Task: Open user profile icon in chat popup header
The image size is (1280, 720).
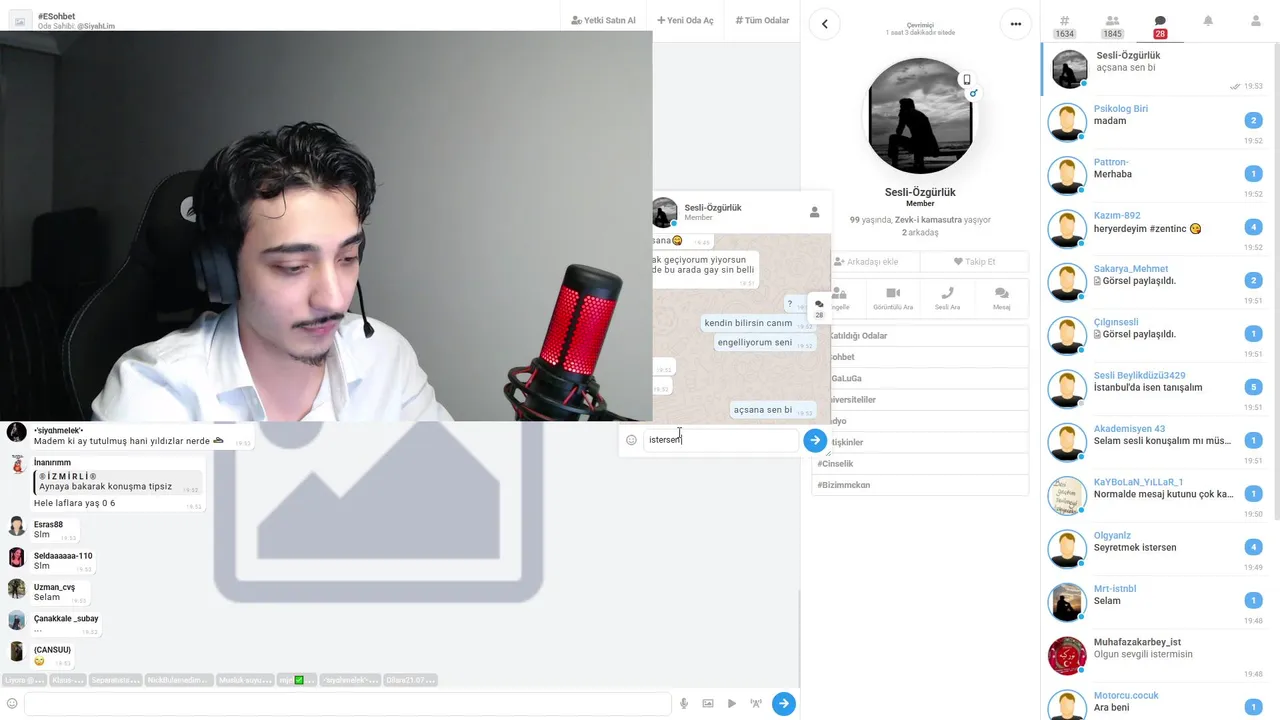Action: point(815,212)
